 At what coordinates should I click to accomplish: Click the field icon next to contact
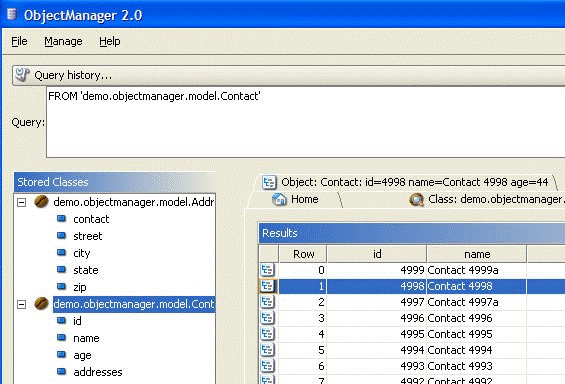click(x=62, y=218)
